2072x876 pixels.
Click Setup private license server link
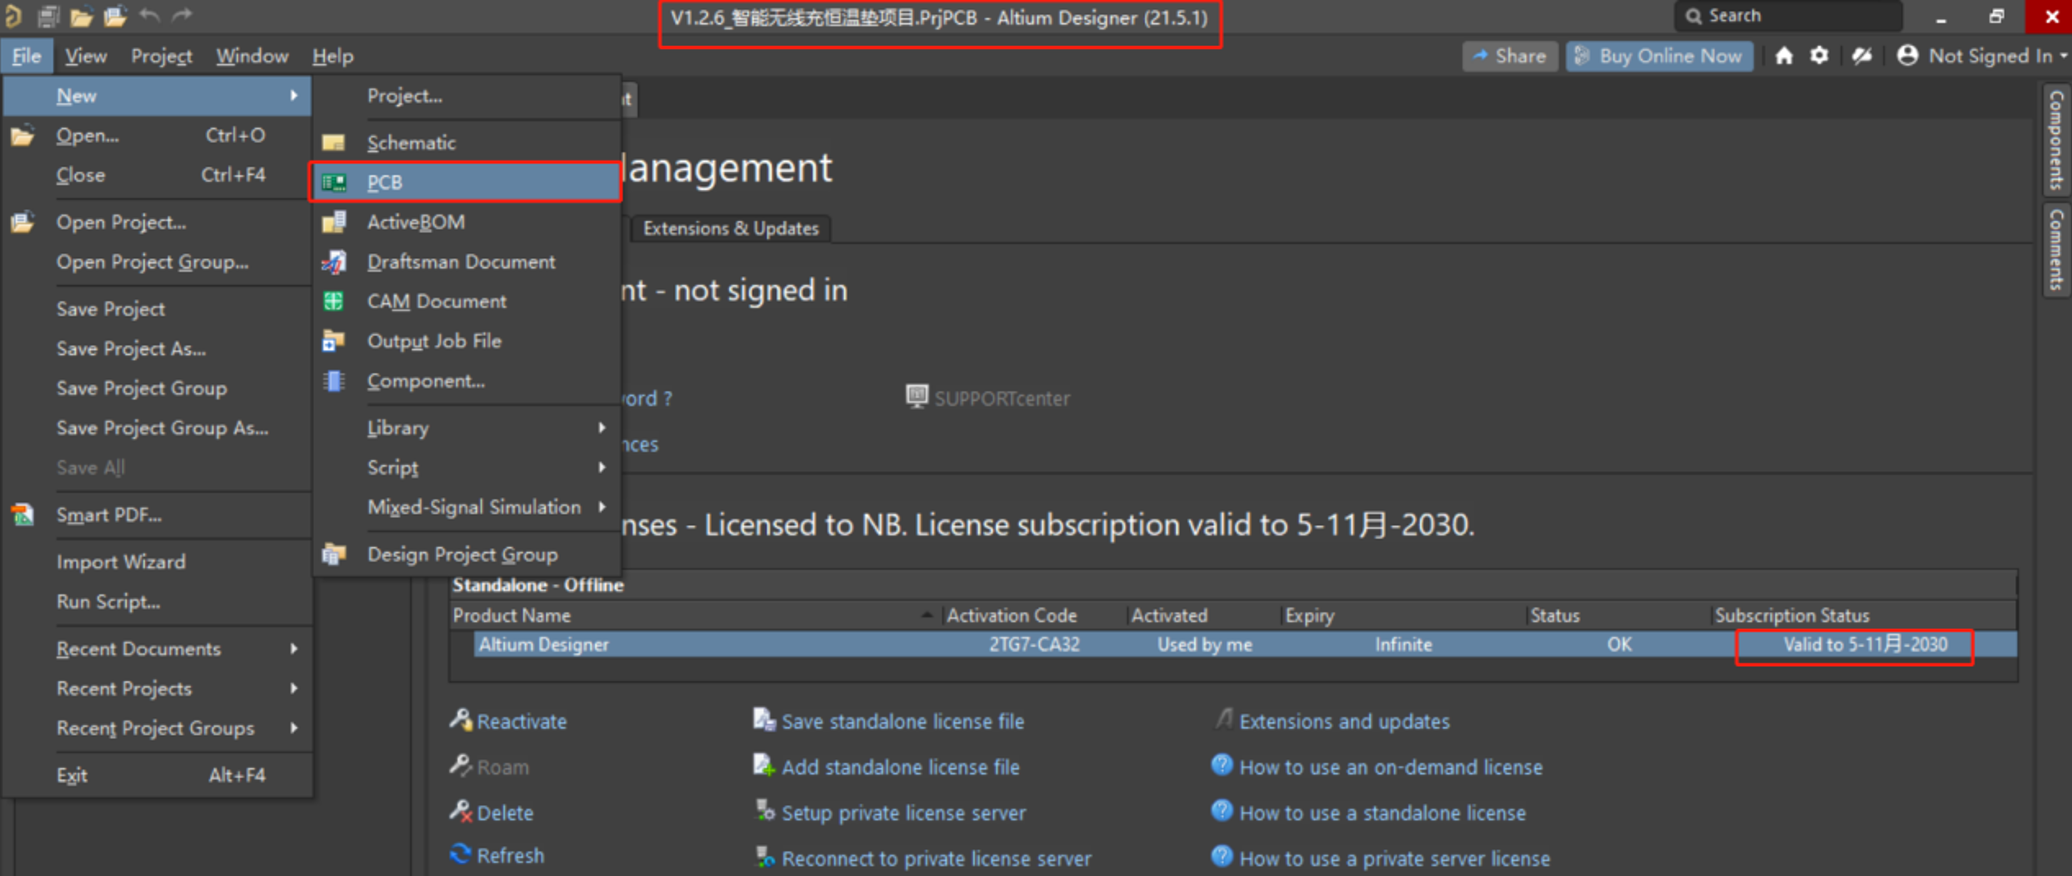903,813
